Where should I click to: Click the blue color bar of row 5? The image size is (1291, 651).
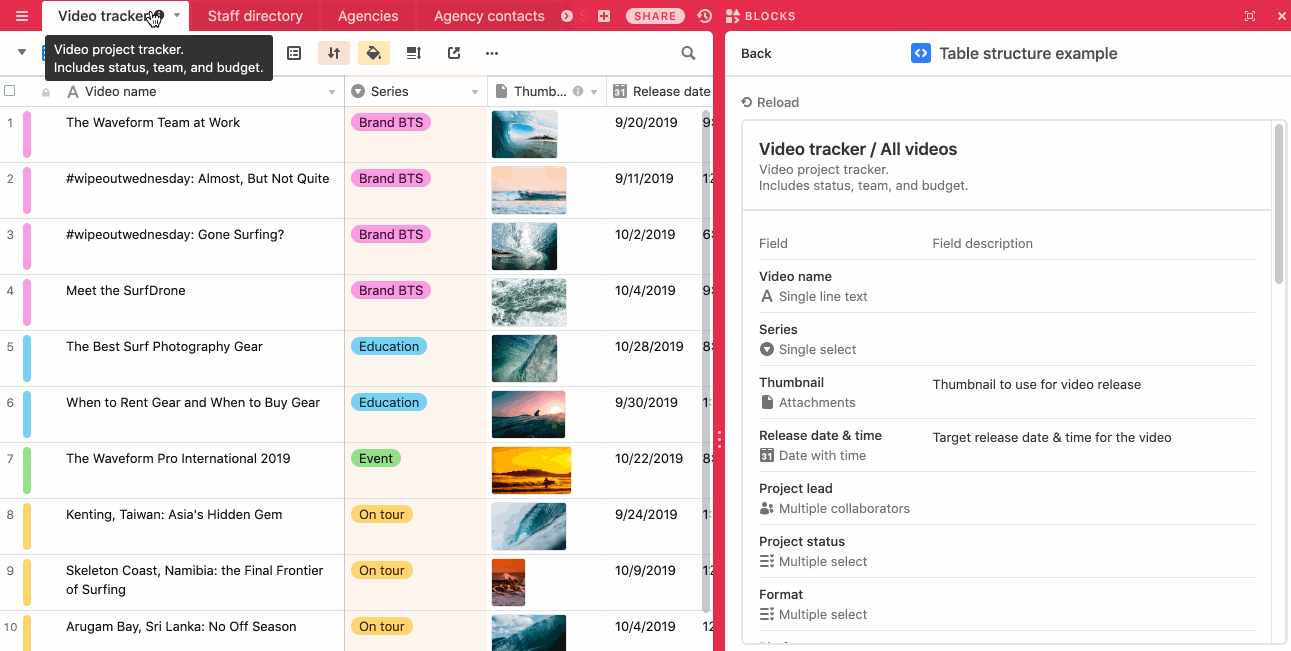point(27,359)
